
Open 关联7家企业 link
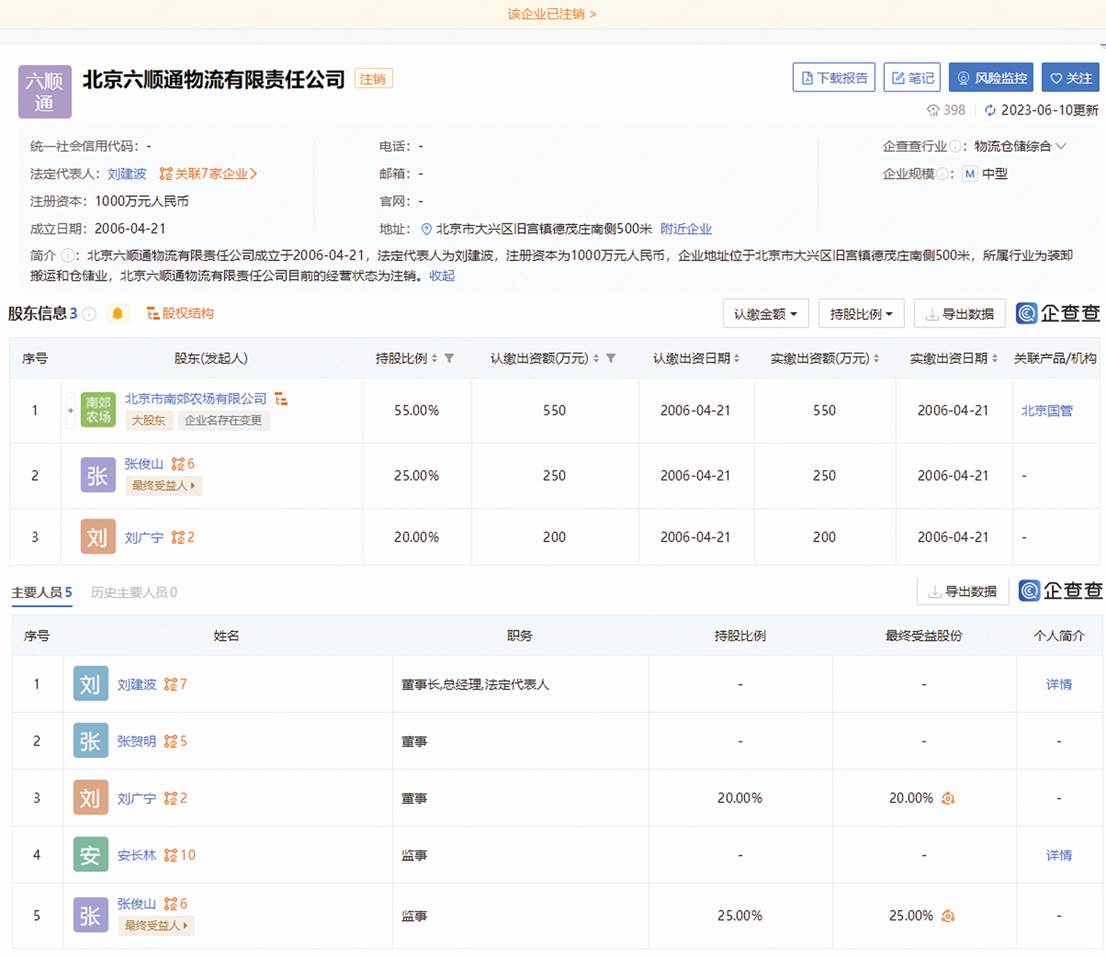[x=208, y=174]
